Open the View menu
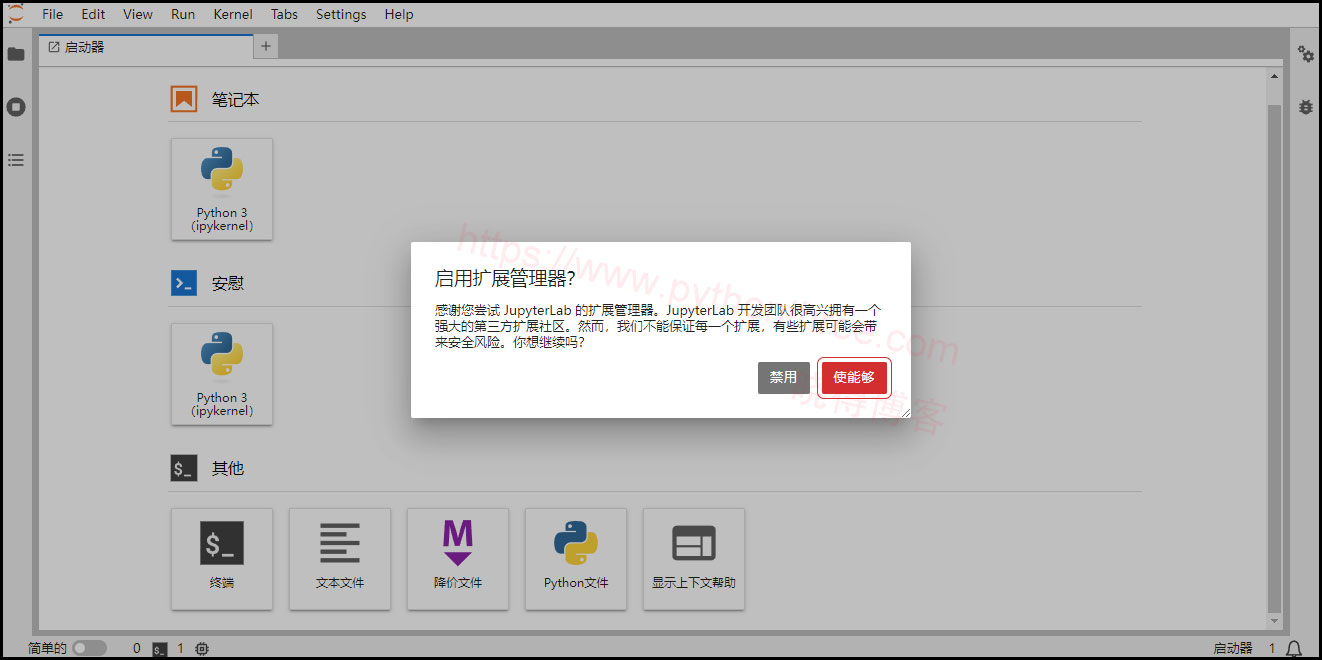 [x=138, y=14]
